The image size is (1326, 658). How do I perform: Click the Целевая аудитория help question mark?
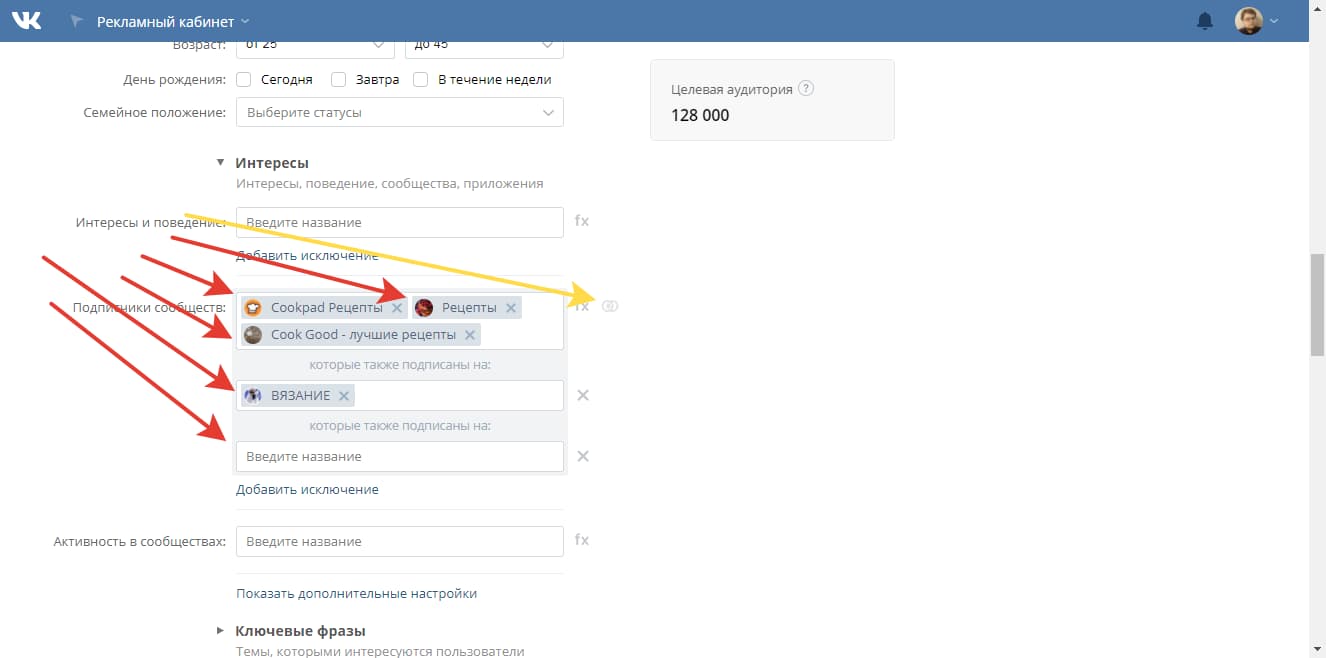click(806, 88)
